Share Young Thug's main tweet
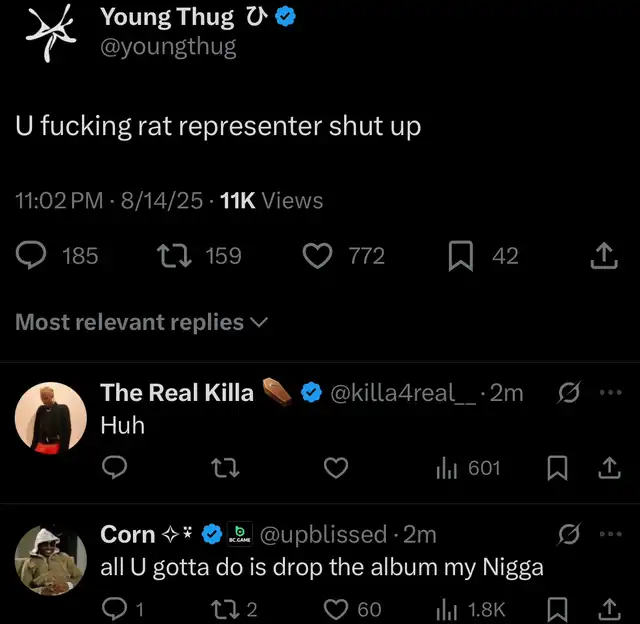Viewport: 640px width, 624px height. tap(602, 257)
